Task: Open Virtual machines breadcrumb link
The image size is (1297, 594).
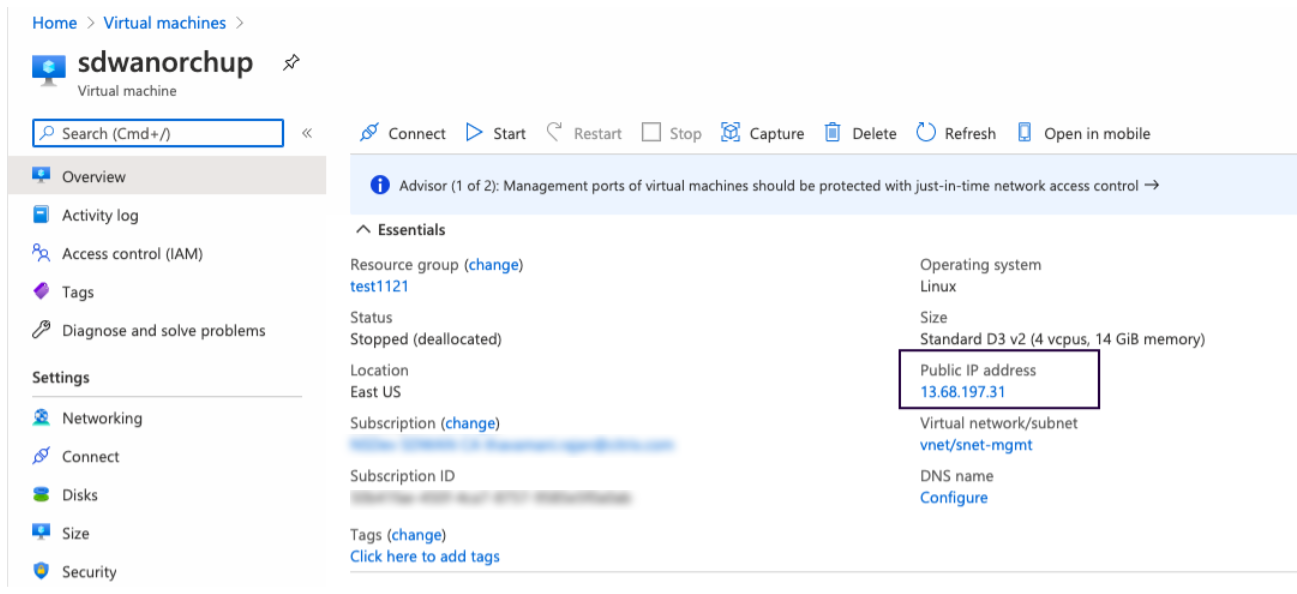Action: pyautogui.click(x=165, y=22)
